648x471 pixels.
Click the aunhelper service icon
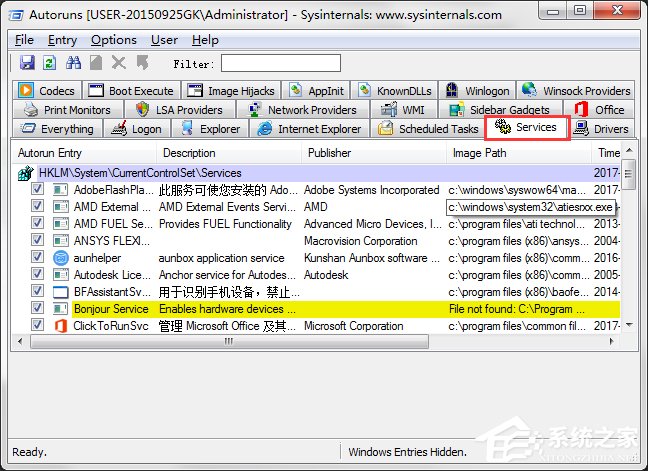60,257
